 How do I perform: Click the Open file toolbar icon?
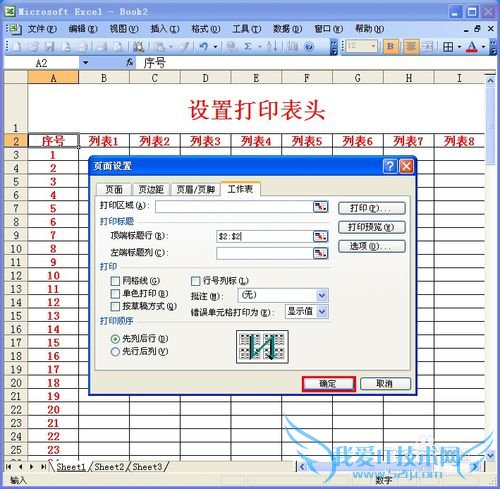tap(33, 47)
